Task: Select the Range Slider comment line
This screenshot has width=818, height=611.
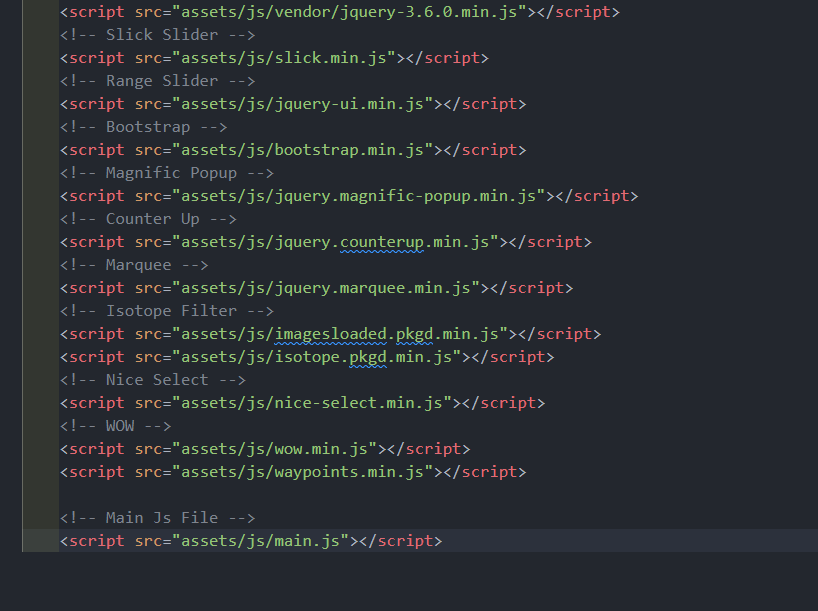Action: coord(158,81)
